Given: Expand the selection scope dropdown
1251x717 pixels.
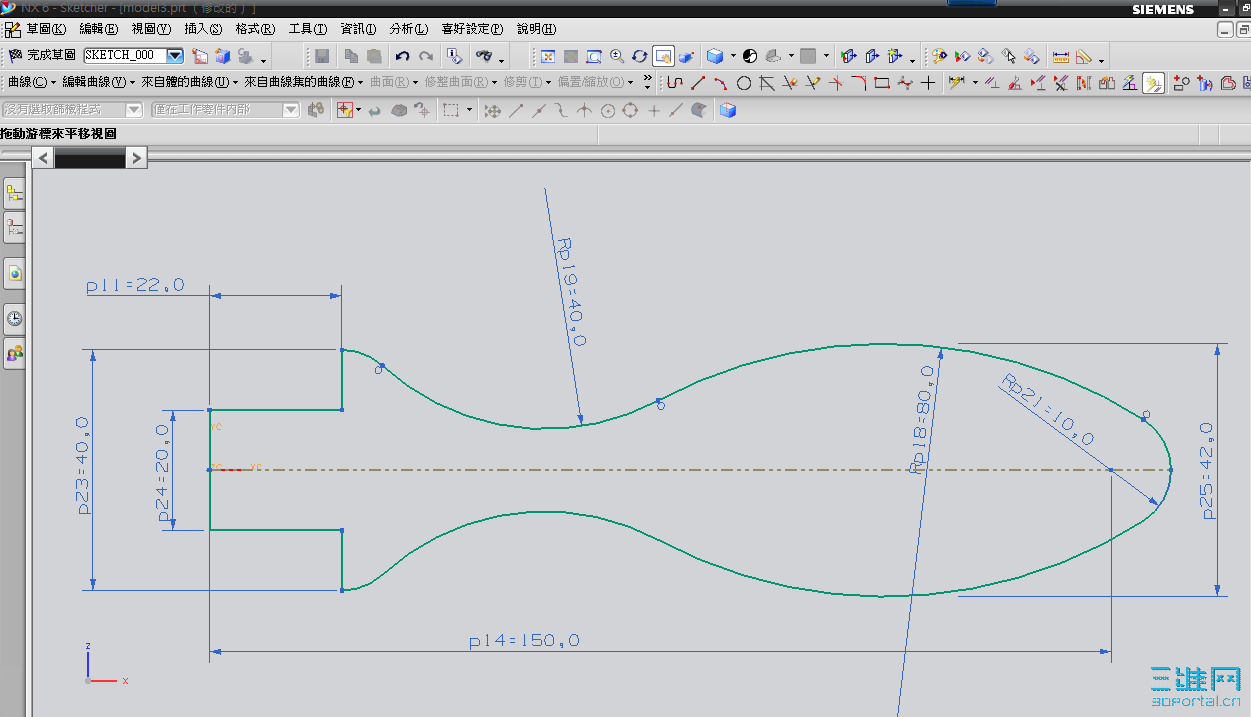Looking at the screenshot, I should (291, 110).
